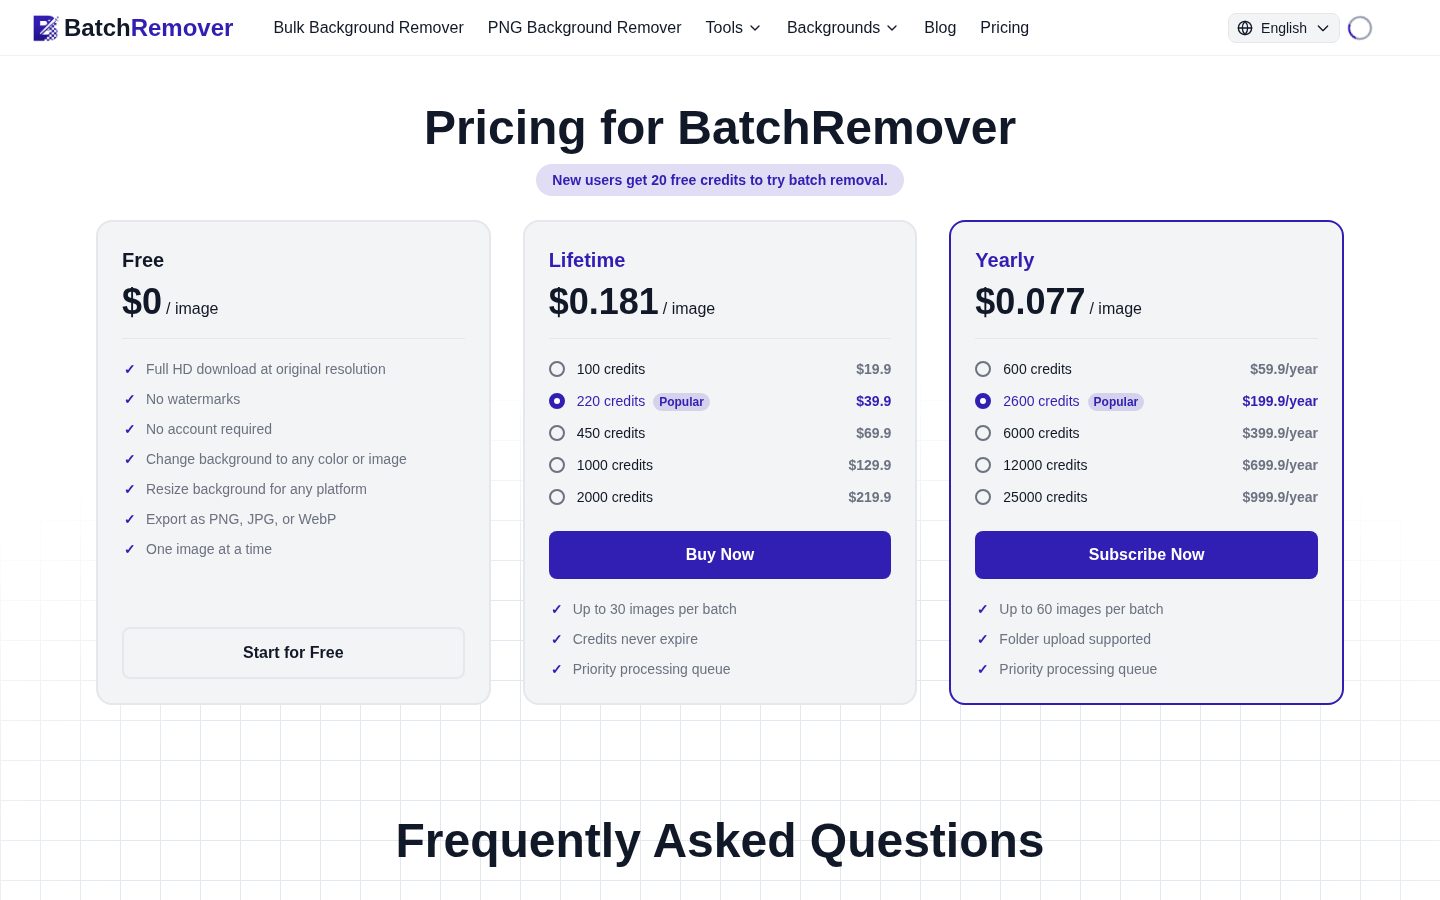Image resolution: width=1440 pixels, height=900 pixels.
Task: Click the globe language icon
Action: [x=1245, y=28]
